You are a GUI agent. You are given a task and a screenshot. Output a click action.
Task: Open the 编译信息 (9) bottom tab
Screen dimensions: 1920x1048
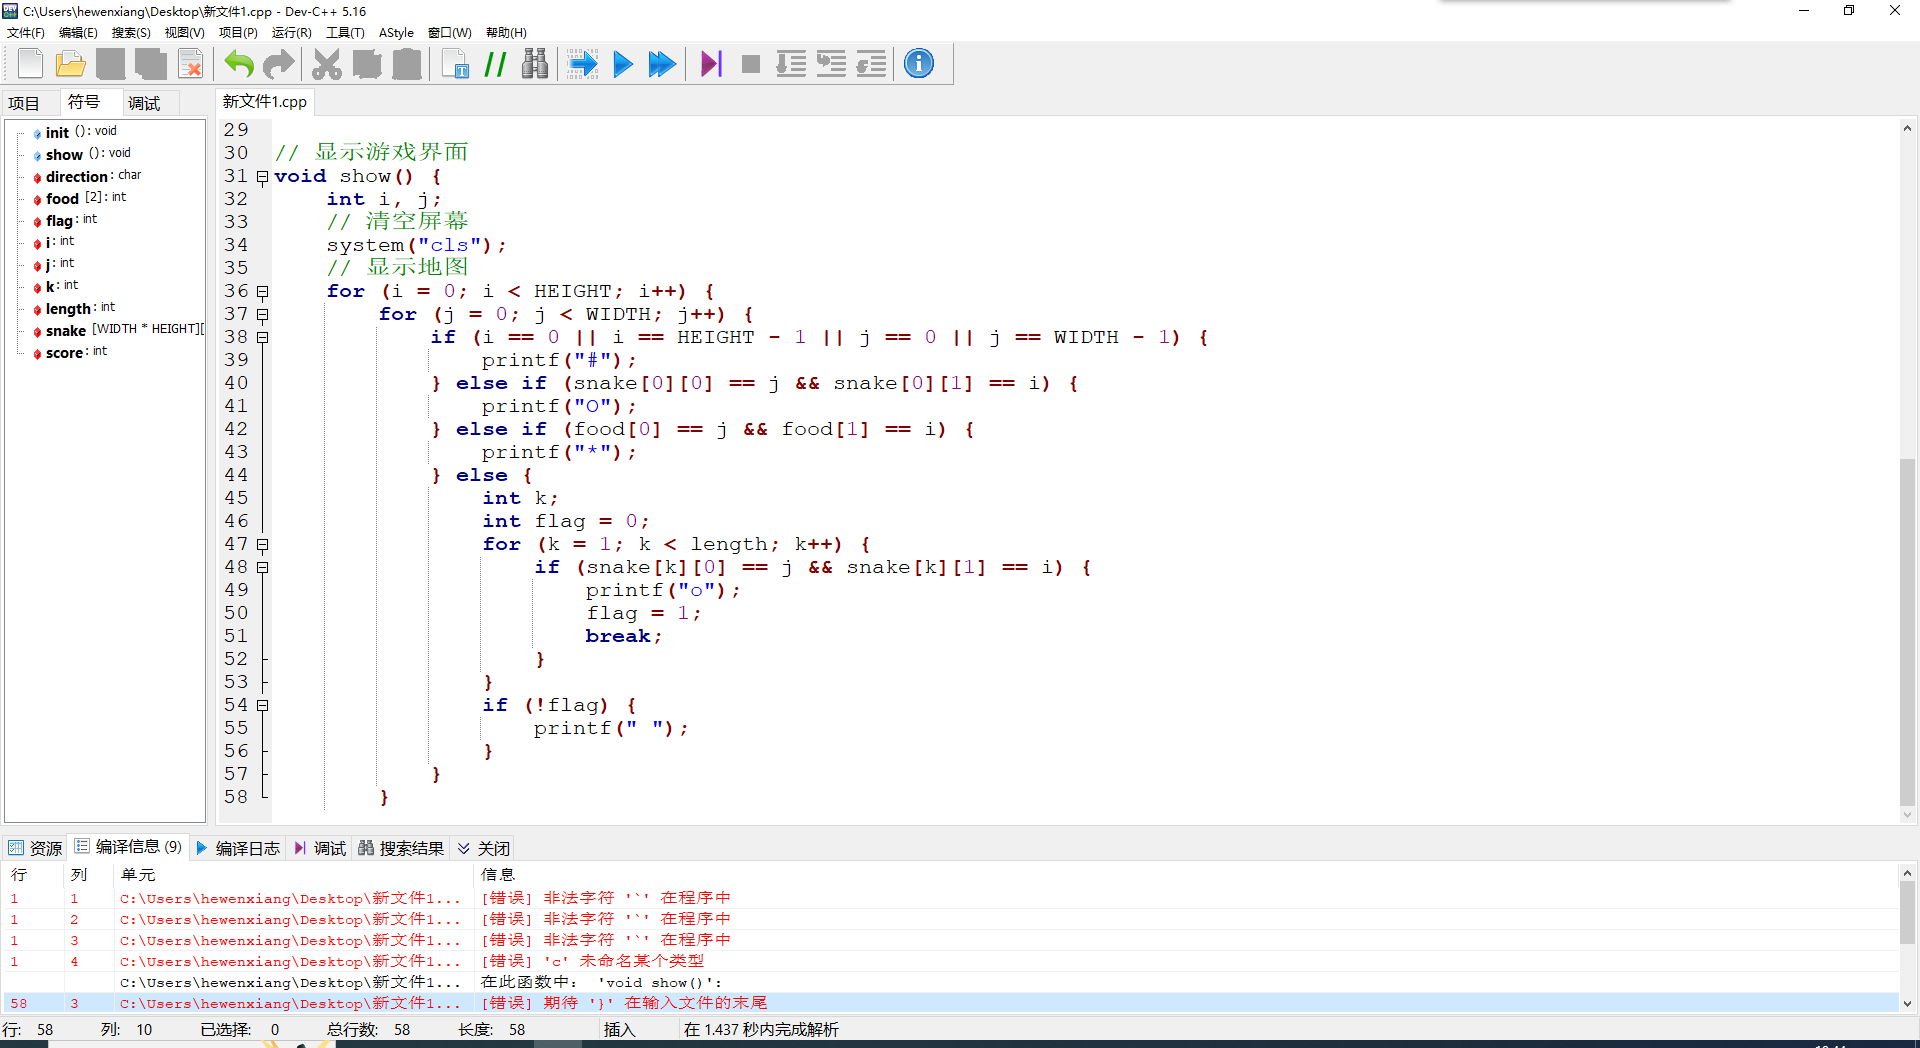[x=128, y=847]
